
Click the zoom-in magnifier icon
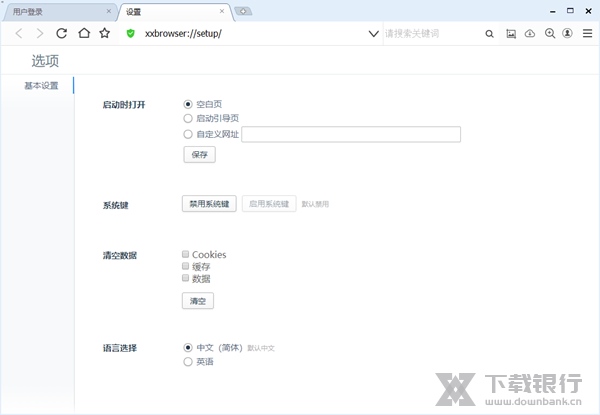click(550, 34)
